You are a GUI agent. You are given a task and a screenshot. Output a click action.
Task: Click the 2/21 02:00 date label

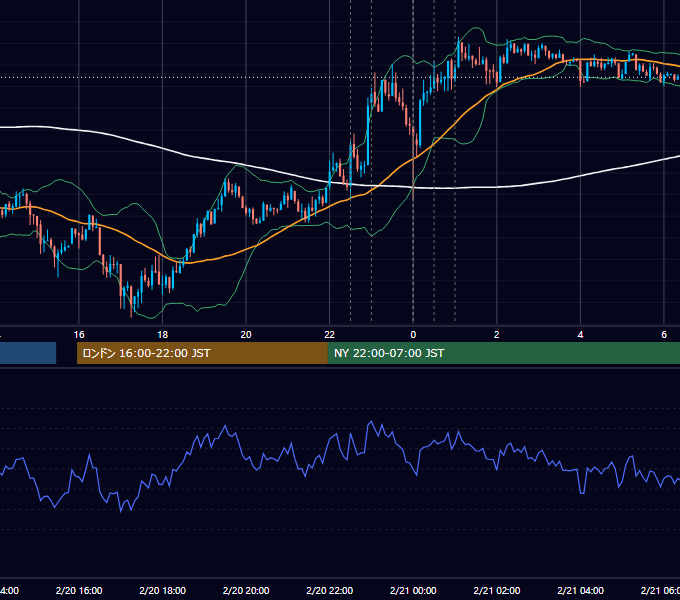pyautogui.click(x=497, y=590)
